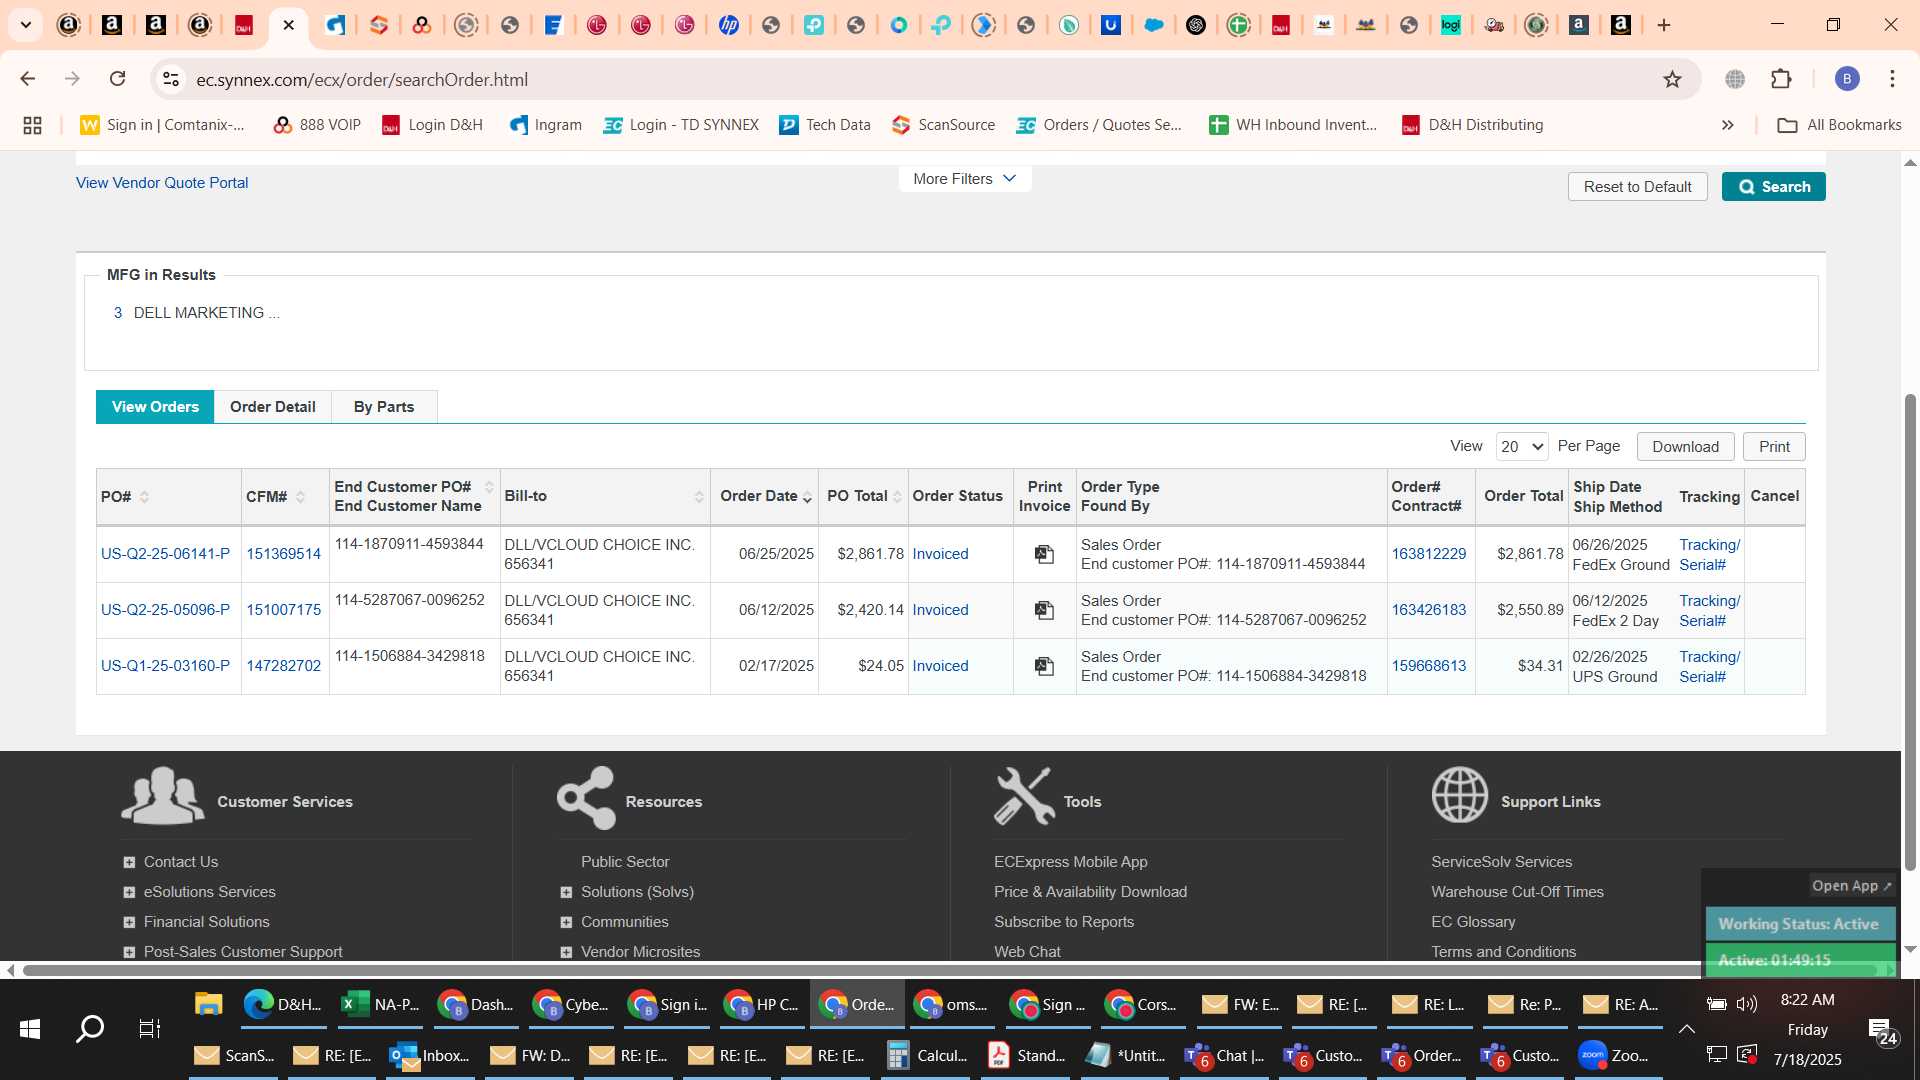1920x1080 pixels.
Task: Bookmark this page with star icon
Action: (x=1672, y=79)
